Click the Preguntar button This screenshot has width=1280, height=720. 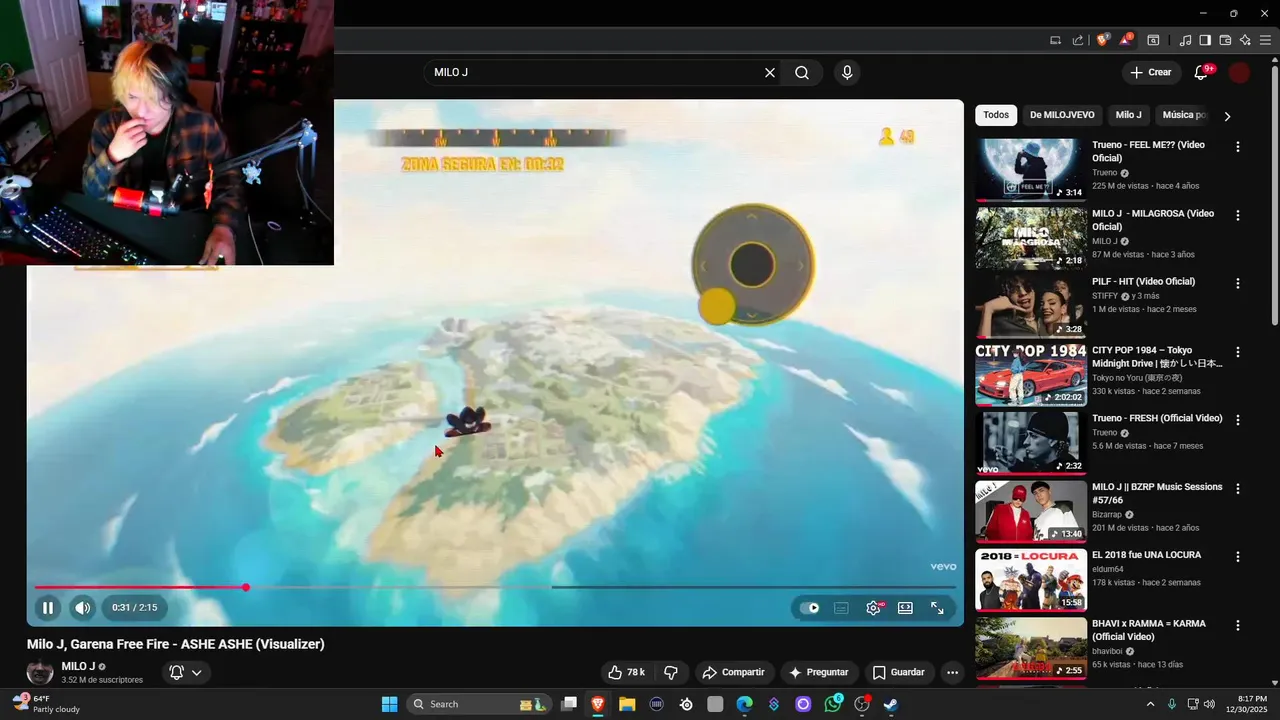[818, 672]
